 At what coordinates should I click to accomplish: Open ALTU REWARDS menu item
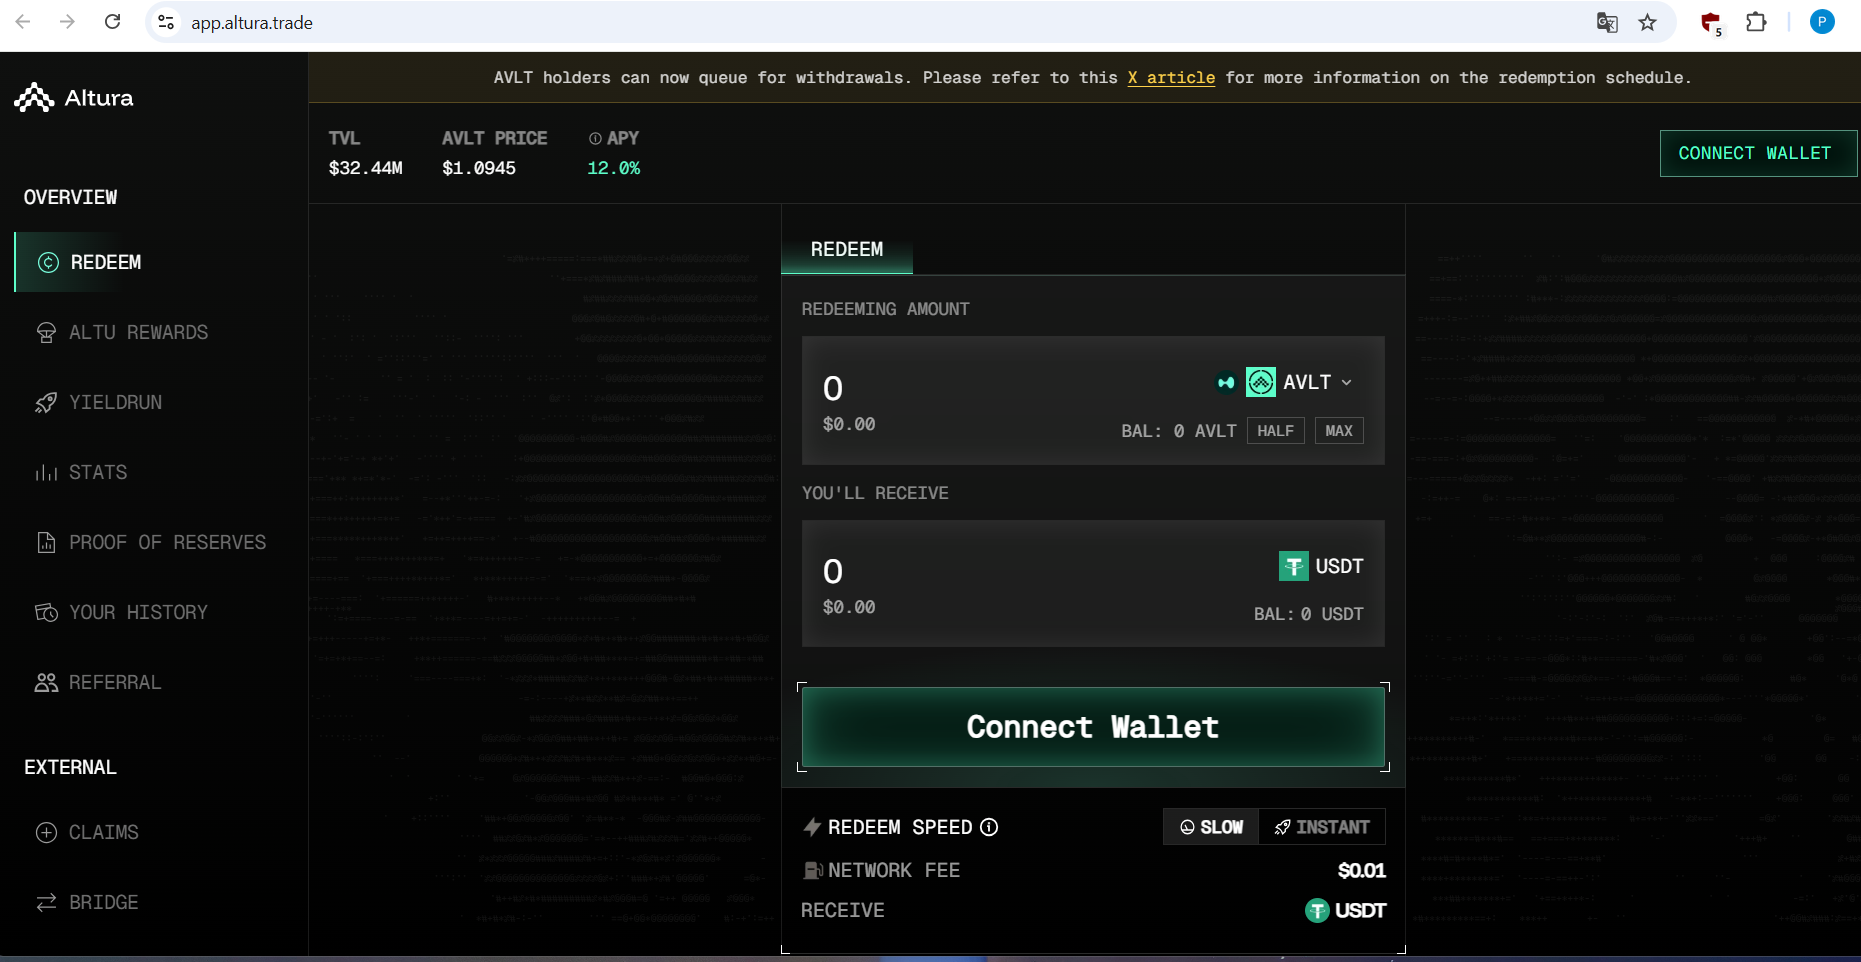point(139,332)
